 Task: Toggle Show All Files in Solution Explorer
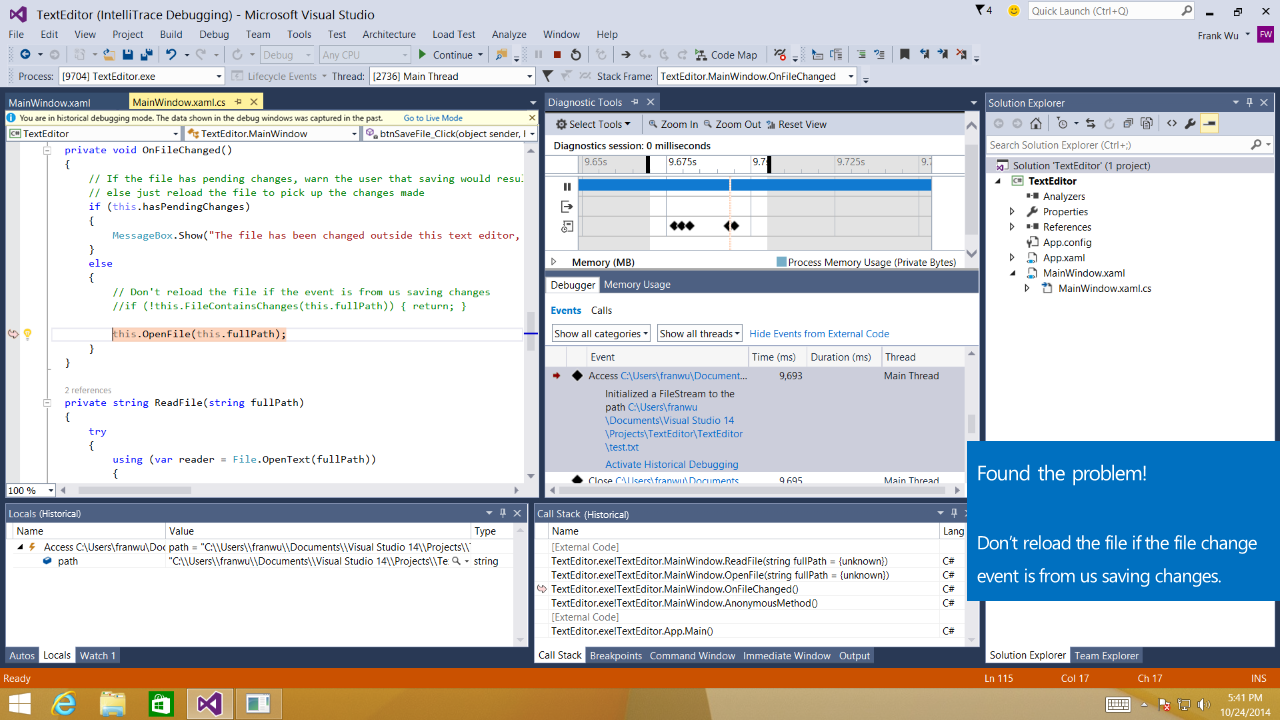[x=1146, y=124]
